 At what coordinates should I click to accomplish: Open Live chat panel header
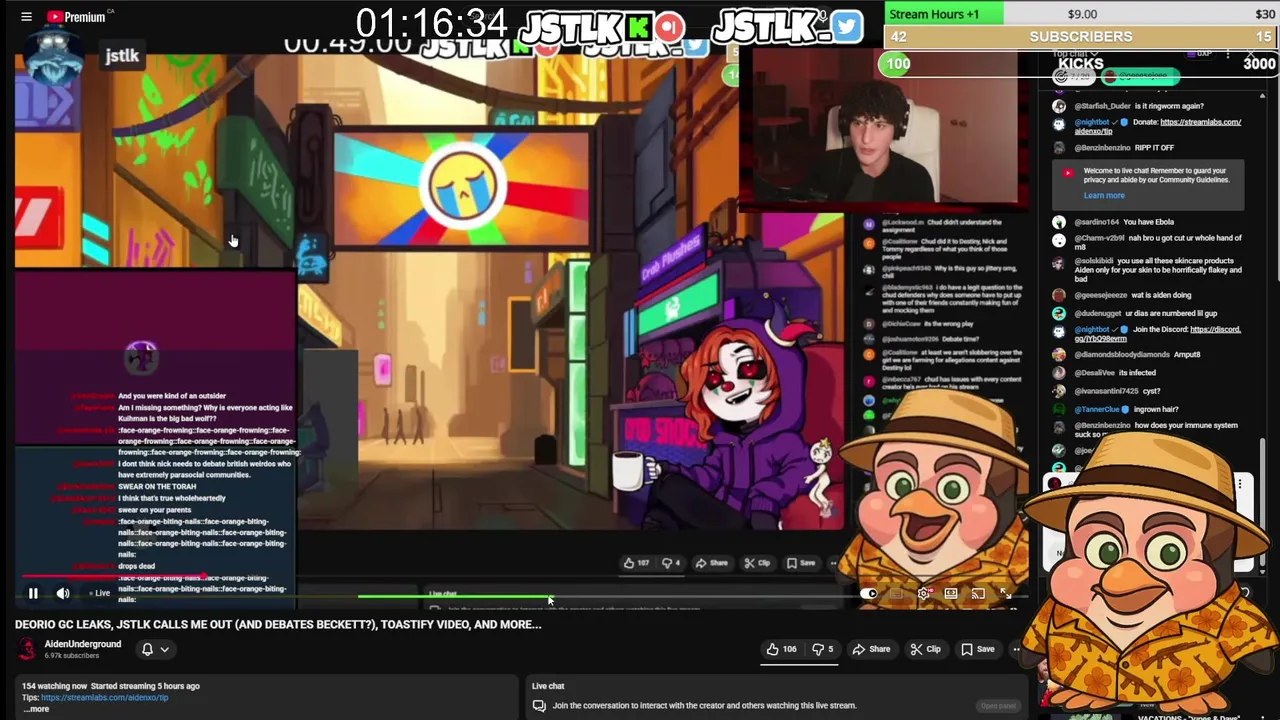[548, 686]
